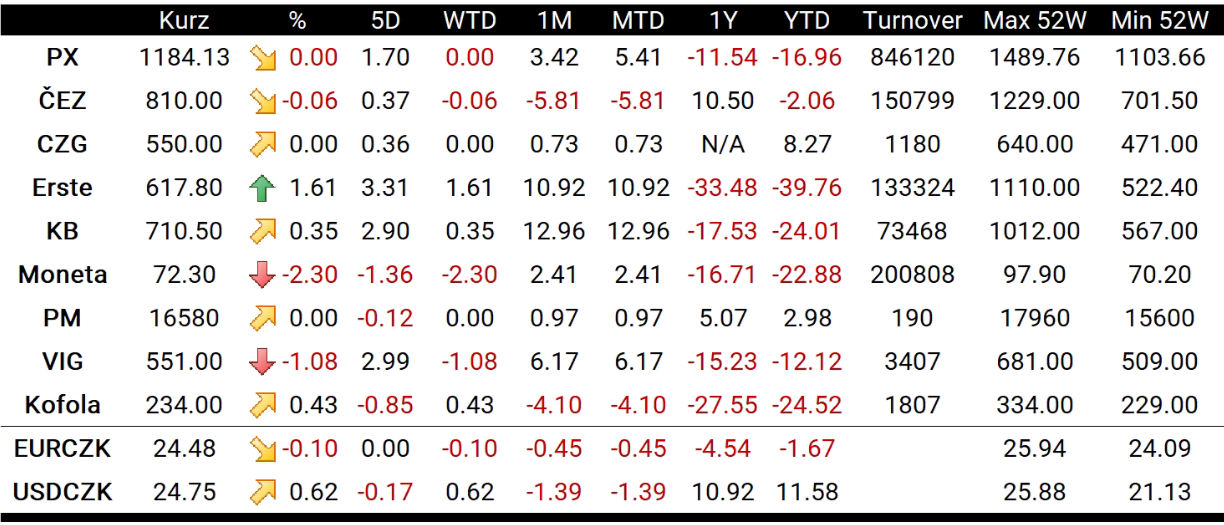Click the PM row trend arrow icon
The width and height of the screenshot is (1224, 525).
(x=263, y=319)
